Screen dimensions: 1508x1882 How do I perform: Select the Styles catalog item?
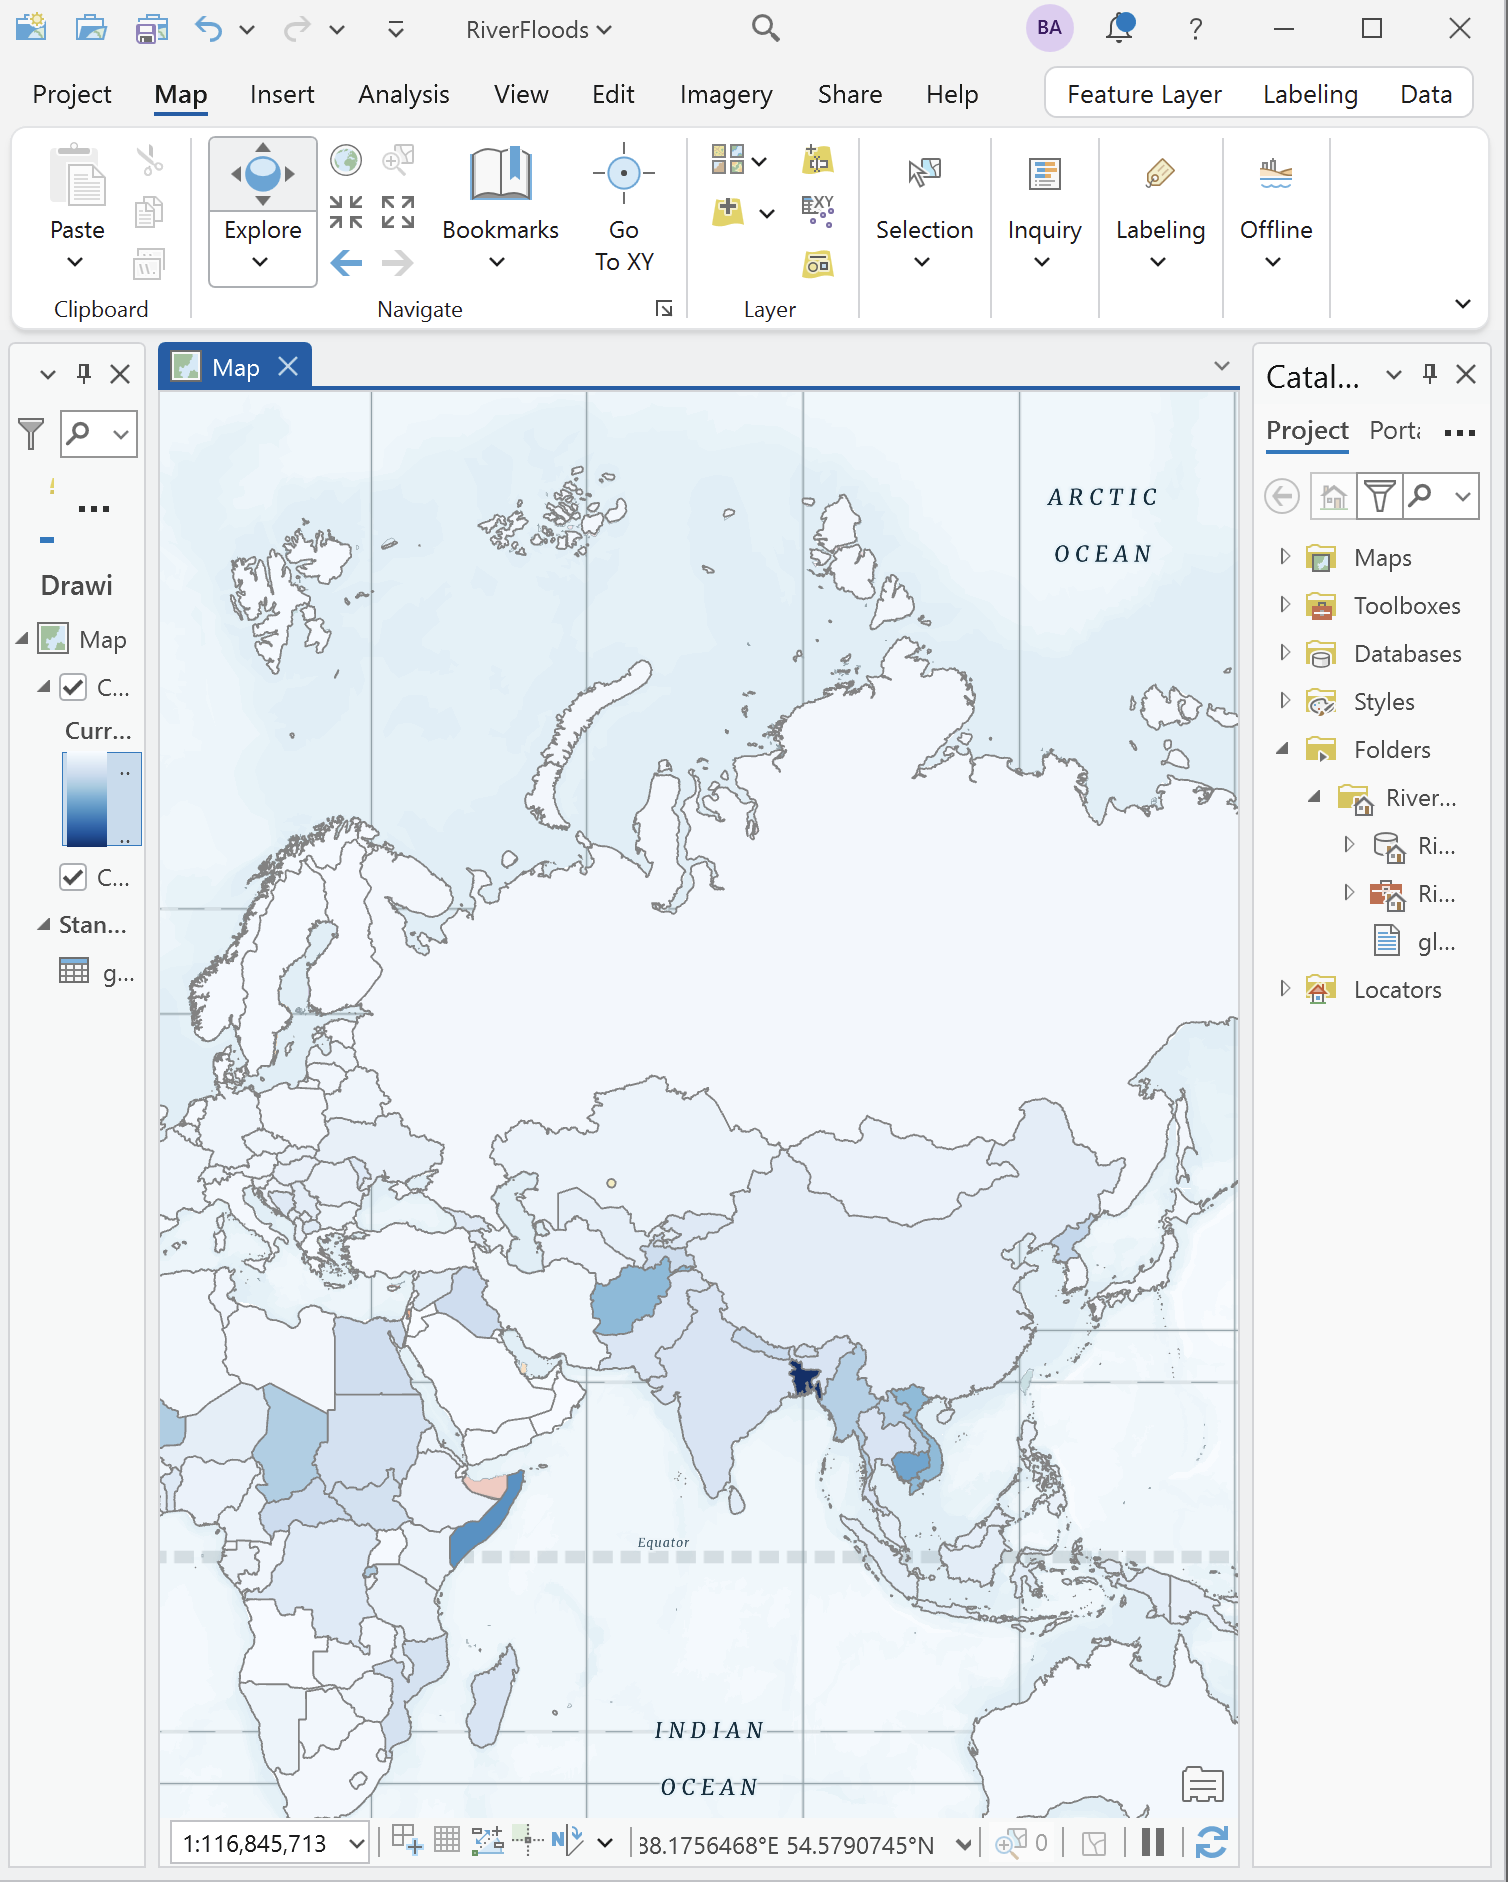click(1383, 701)
